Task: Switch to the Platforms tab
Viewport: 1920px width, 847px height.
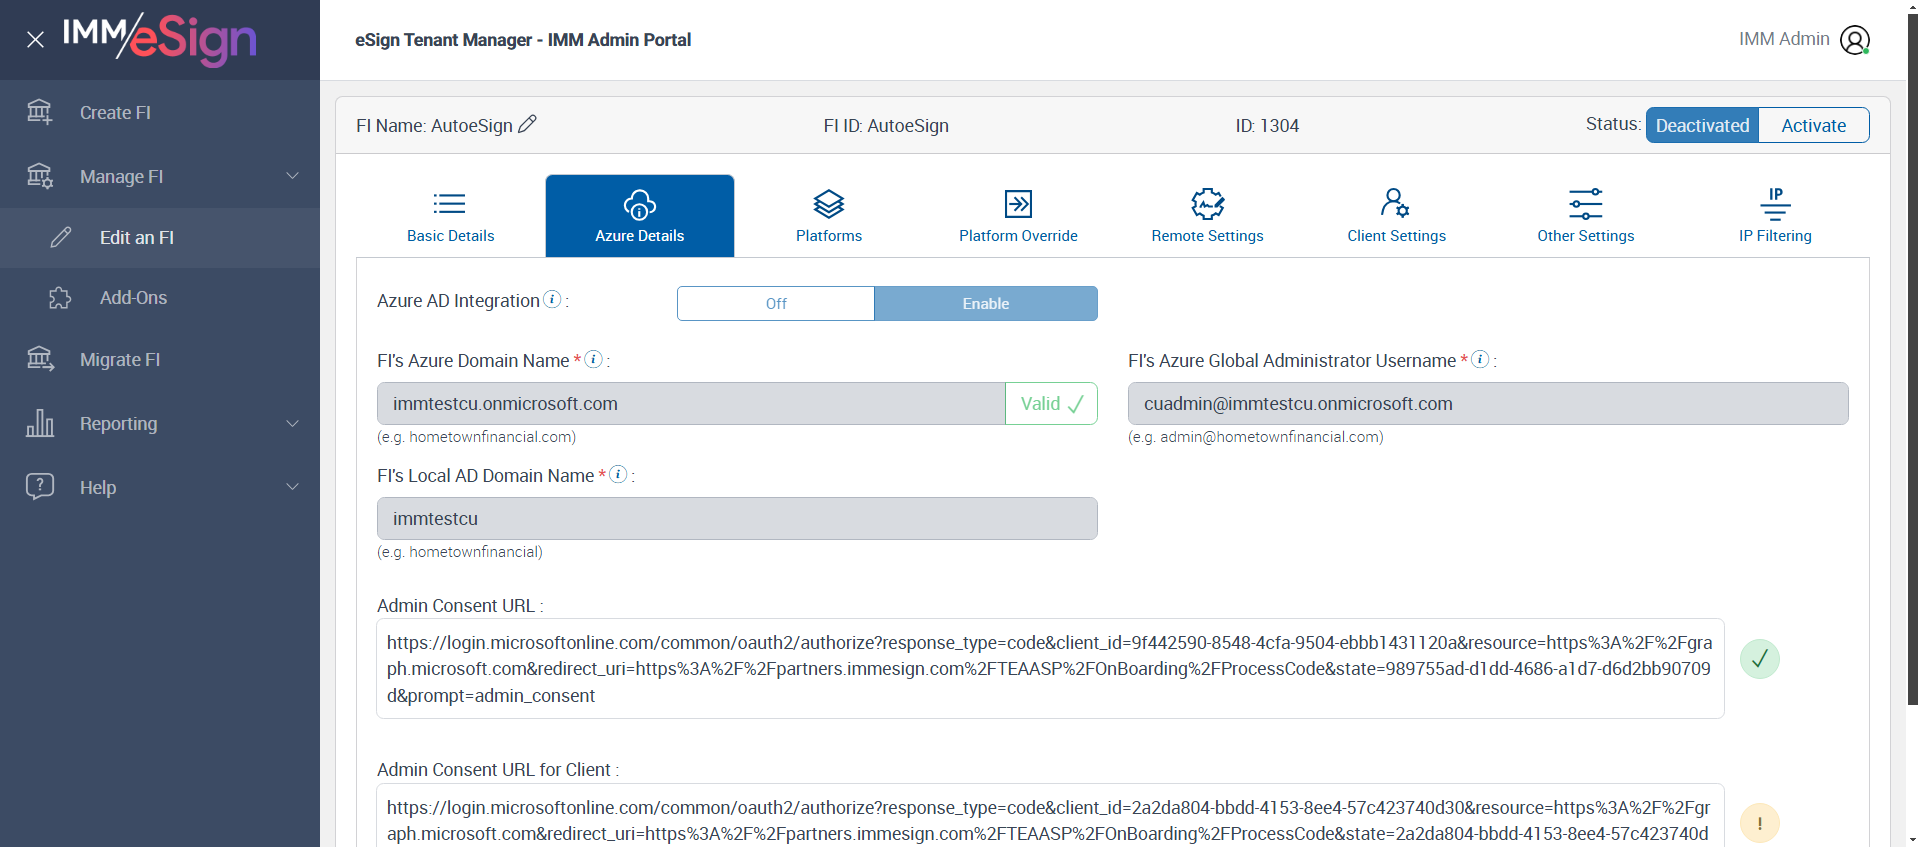Action: point(829,216)
